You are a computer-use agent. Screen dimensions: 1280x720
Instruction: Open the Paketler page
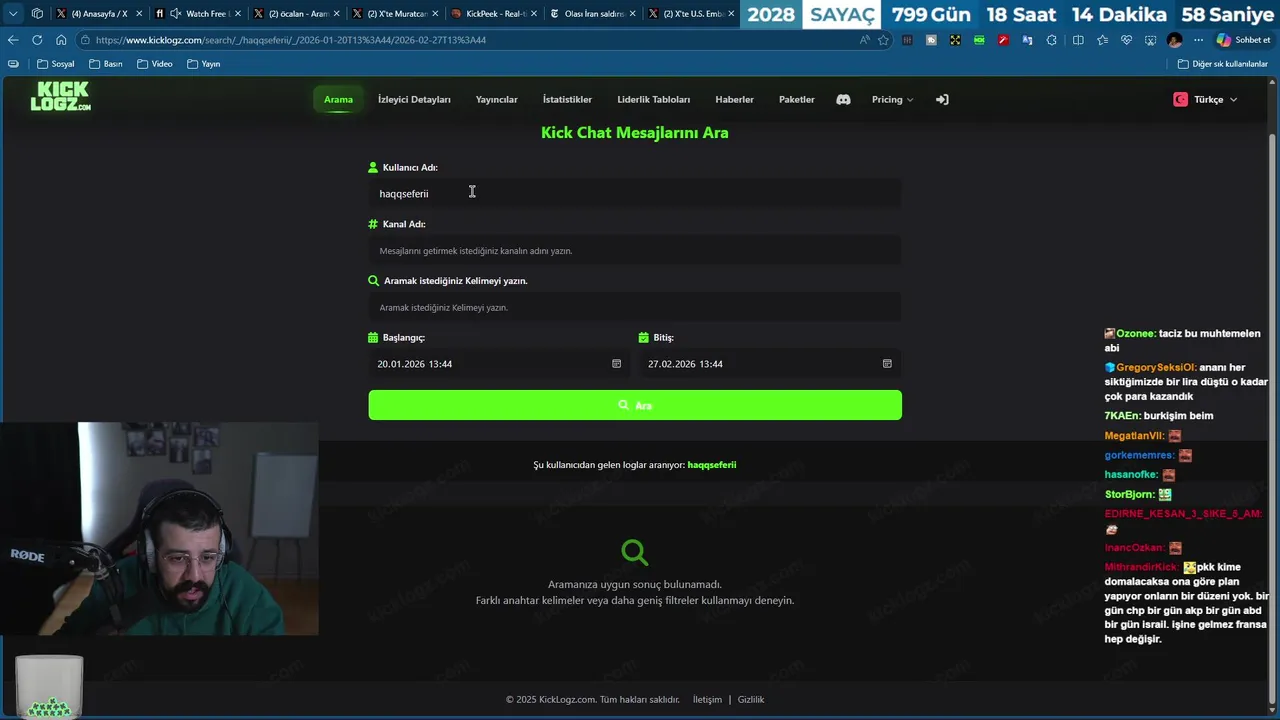797,99
